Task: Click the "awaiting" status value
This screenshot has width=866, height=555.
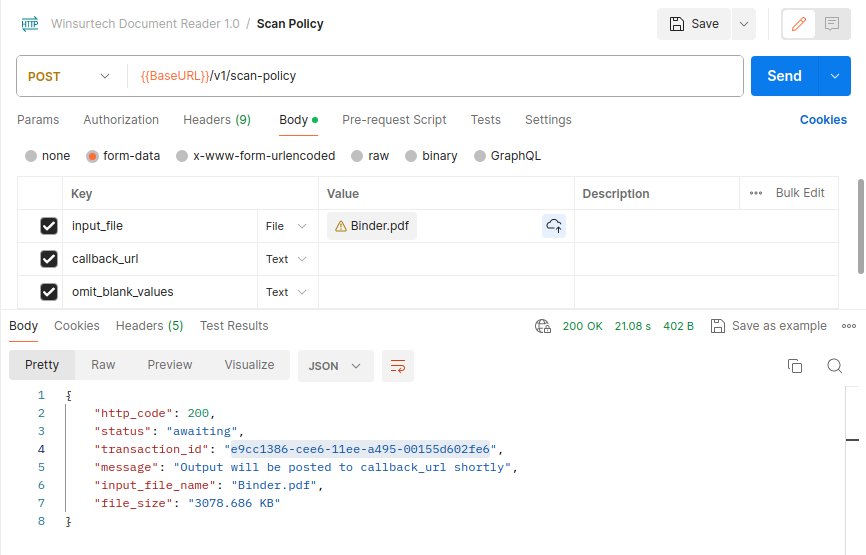Action: click(202, 431)
